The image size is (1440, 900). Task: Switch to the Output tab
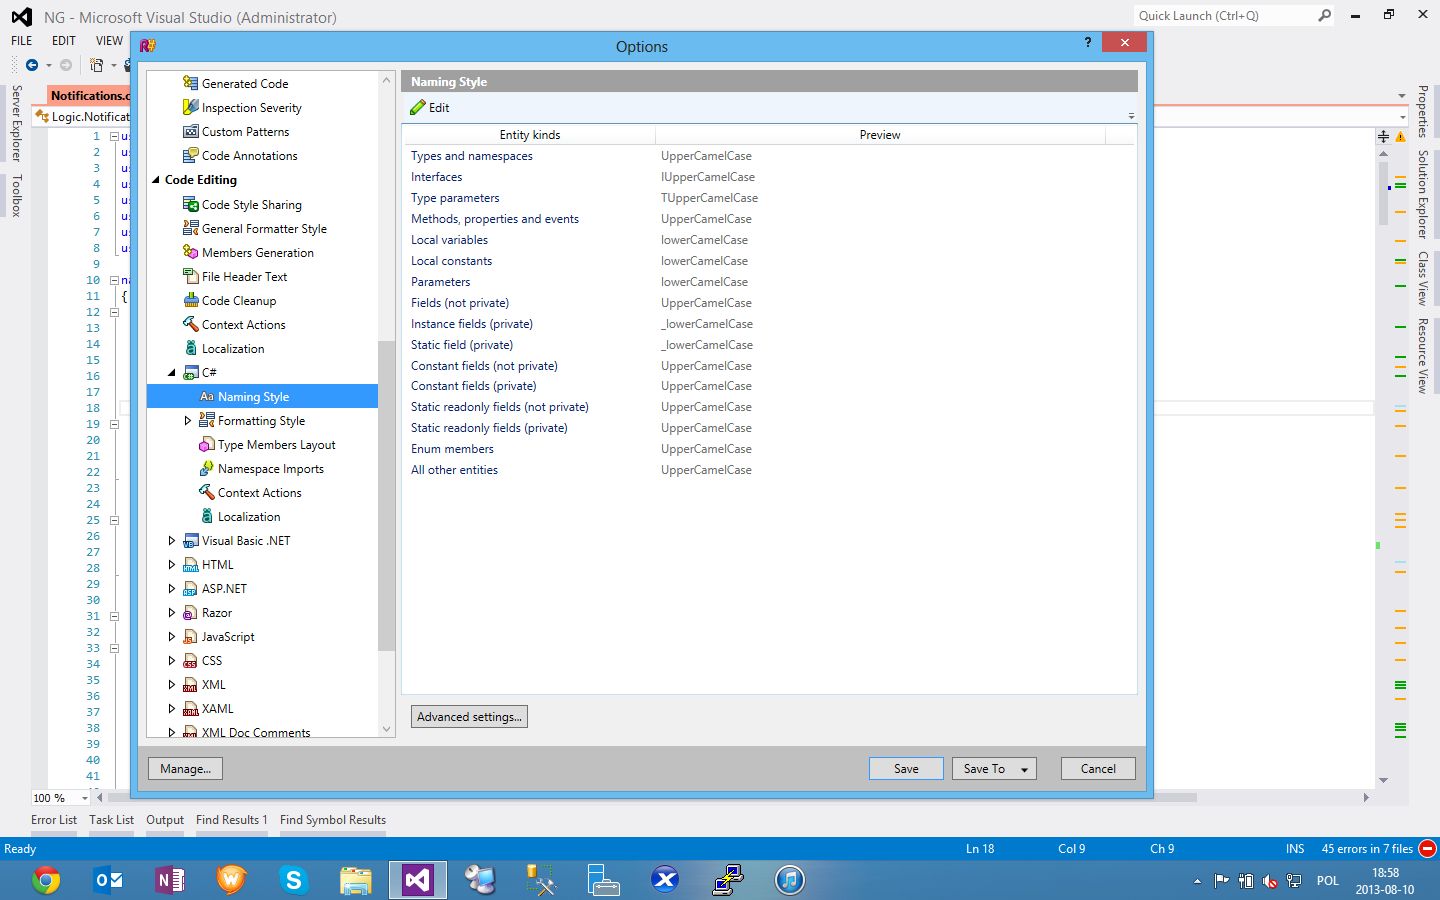(x=165, y=820)
